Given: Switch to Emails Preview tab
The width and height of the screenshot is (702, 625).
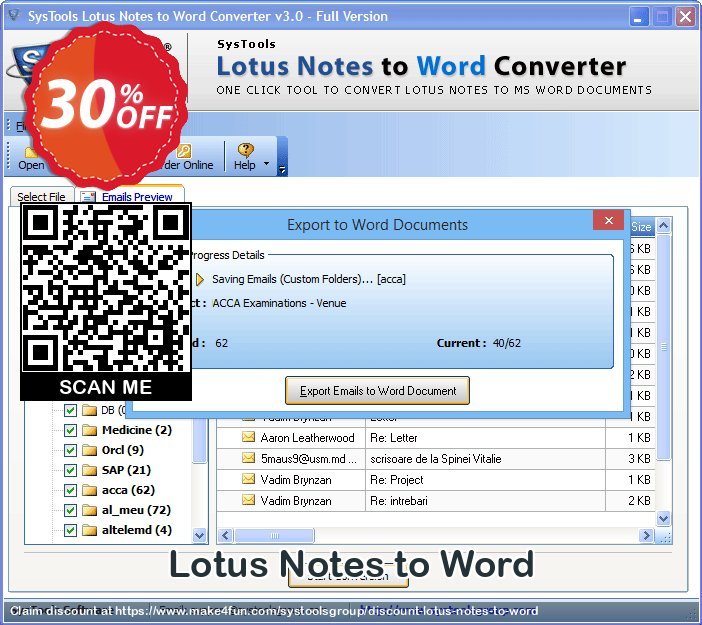Looking at the screenshot, I should tap(131, 197).
